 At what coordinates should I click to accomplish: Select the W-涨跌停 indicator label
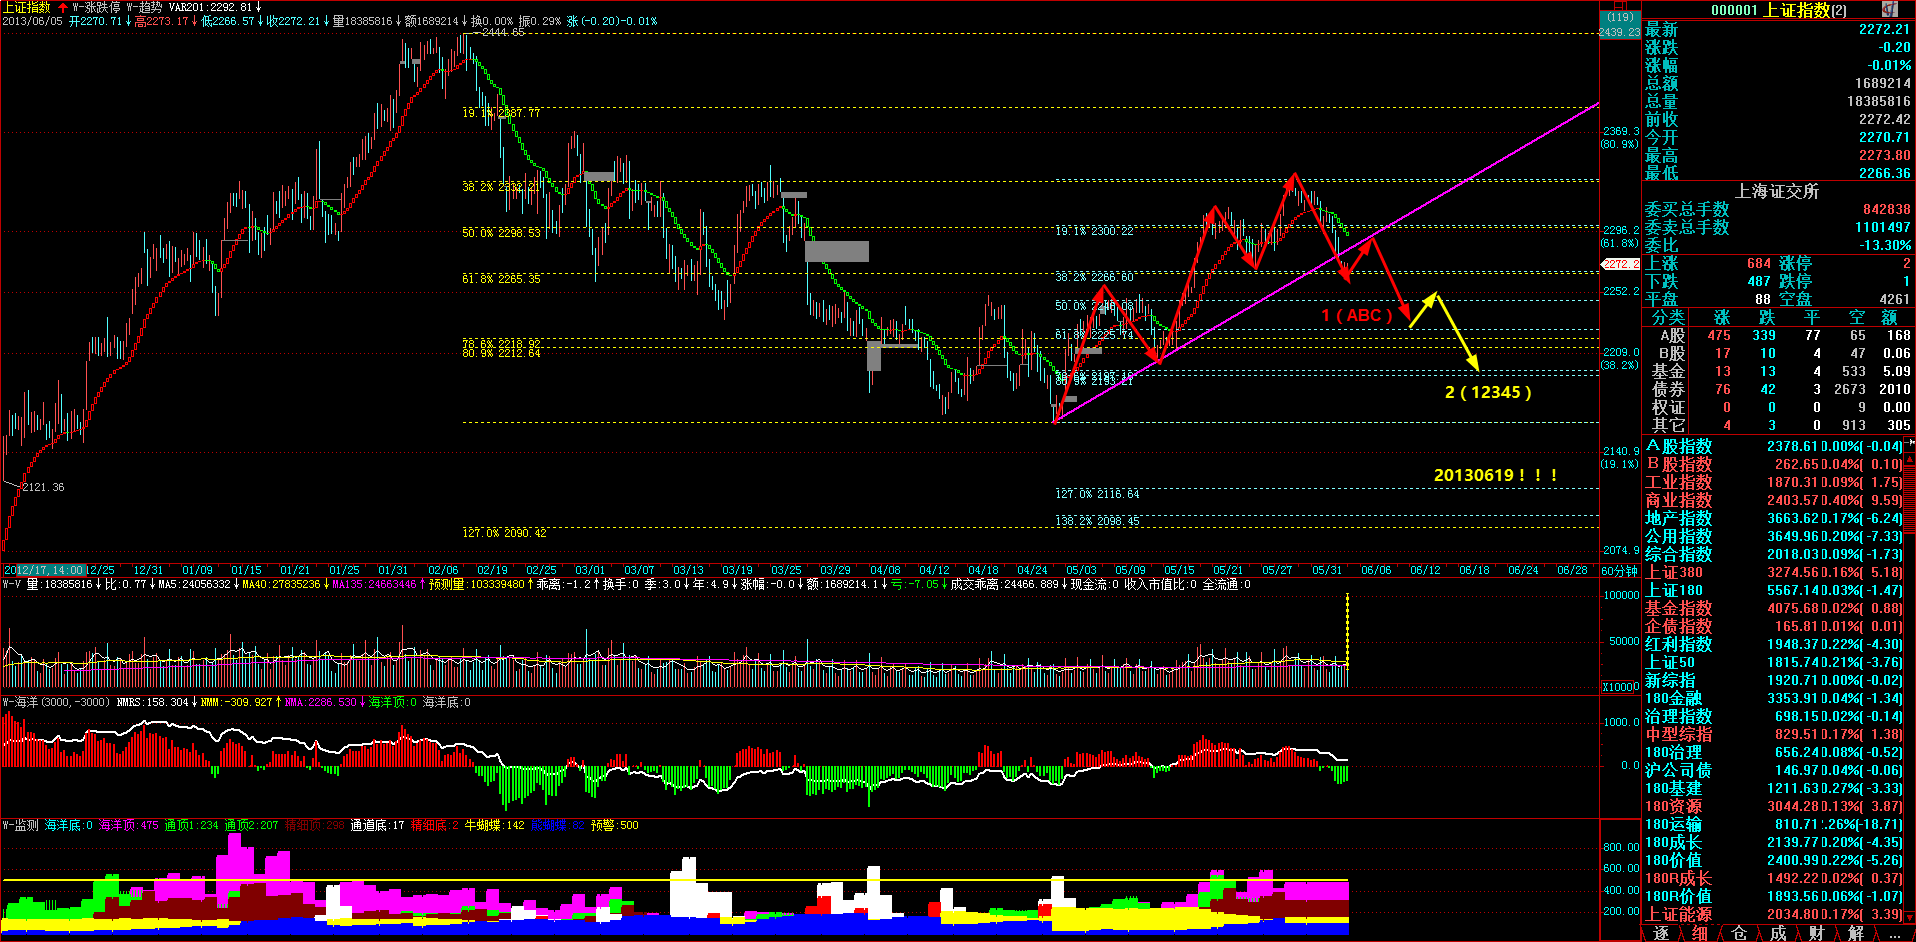coord(96,7)
